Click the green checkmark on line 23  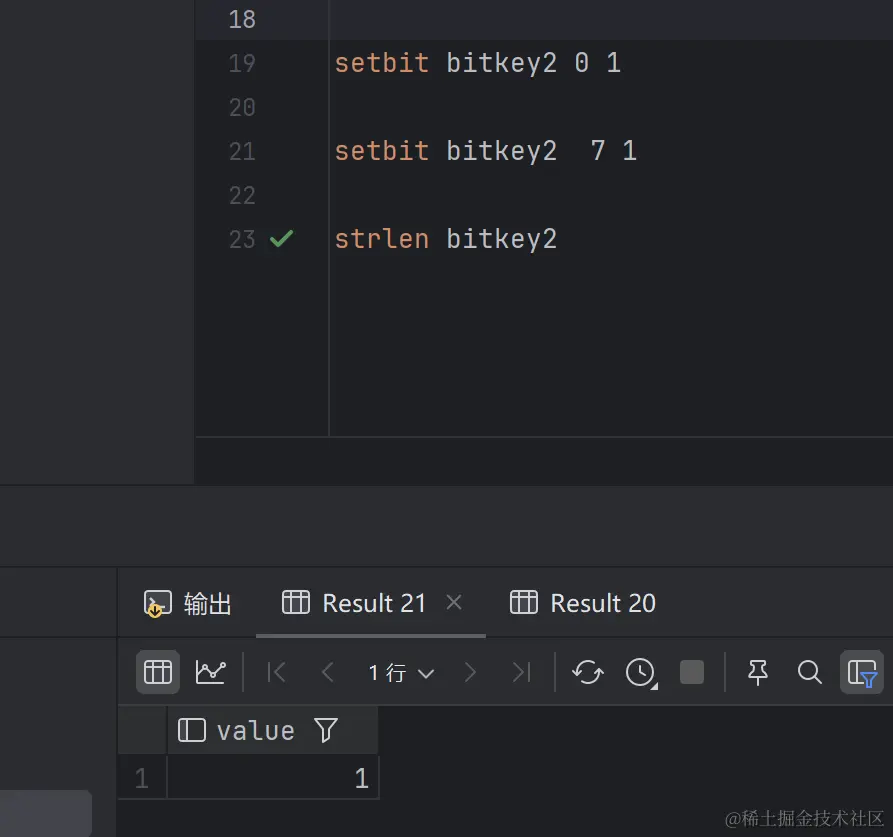[282, 239]
